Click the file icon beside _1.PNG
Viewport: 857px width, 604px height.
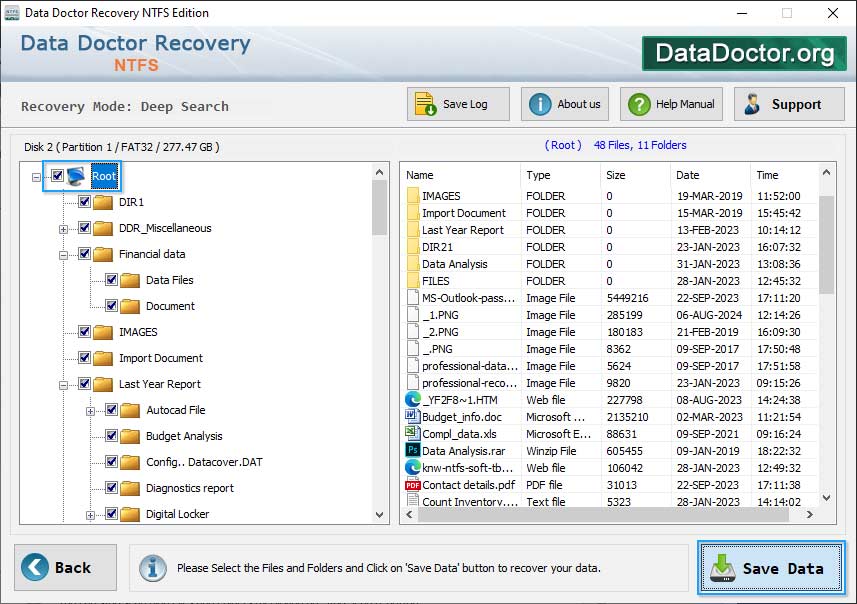point(413,315)
